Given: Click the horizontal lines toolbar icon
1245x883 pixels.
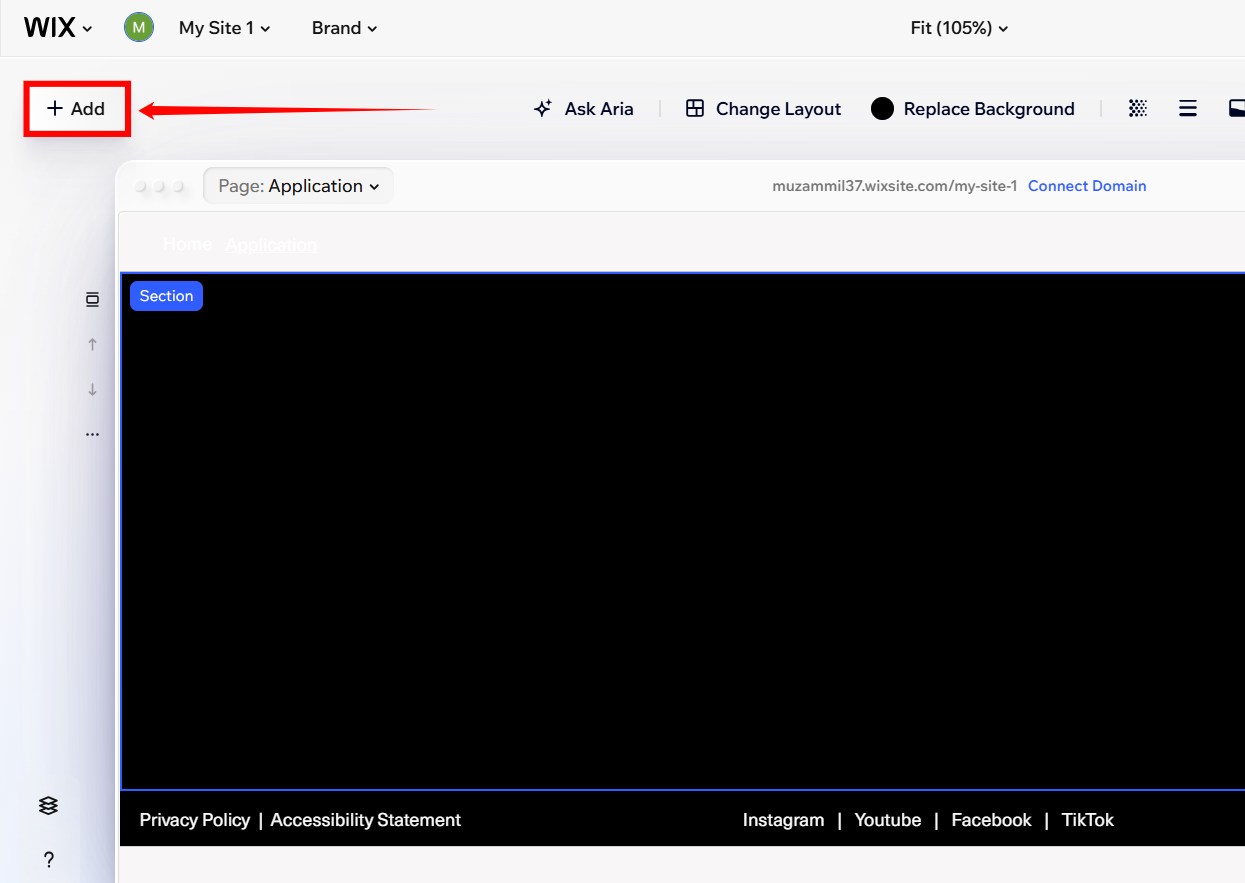Looking at the screenshot, I should click(1188, 109).
